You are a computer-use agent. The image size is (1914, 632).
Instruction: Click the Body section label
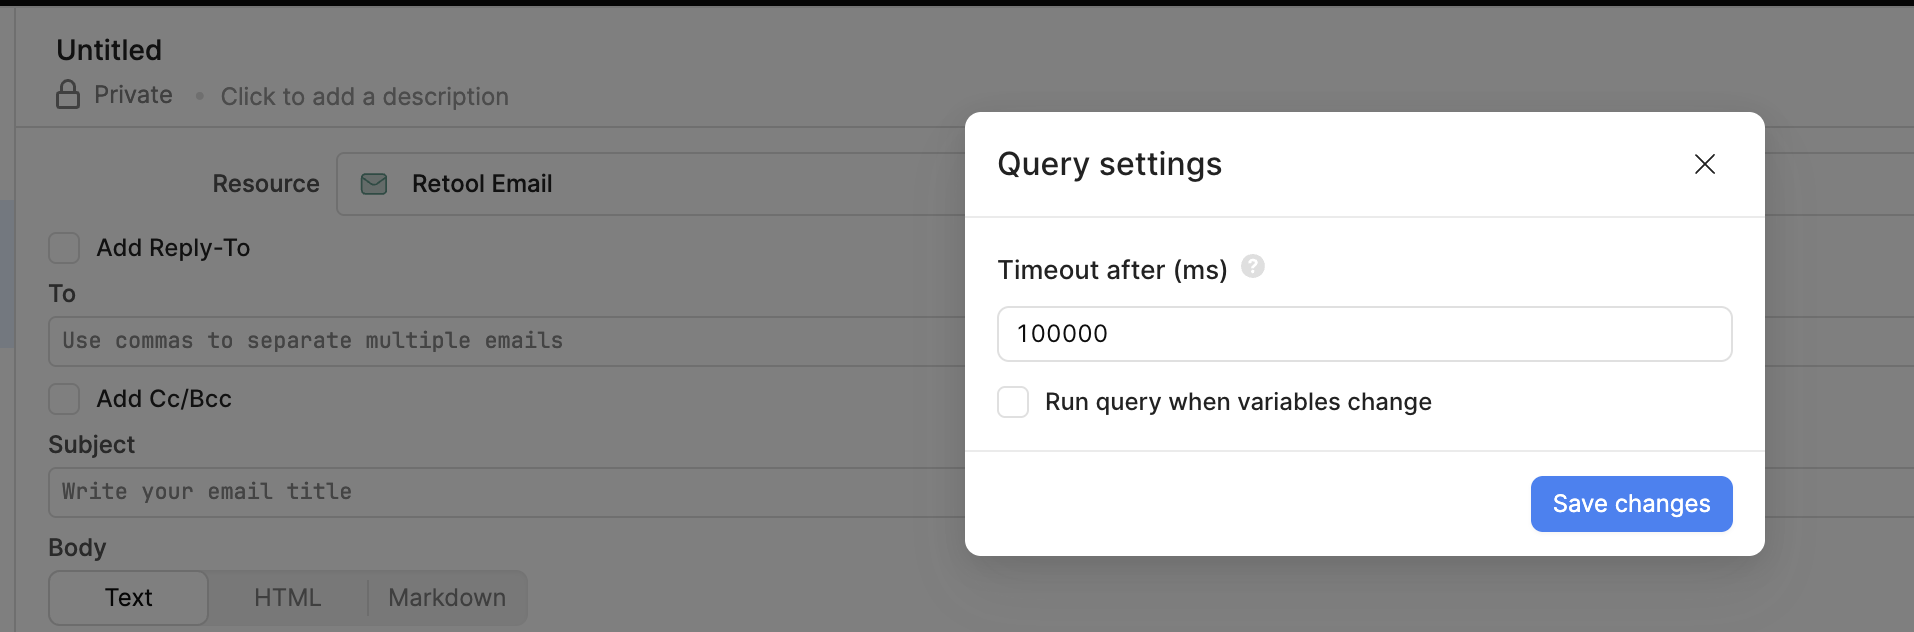coord(77,548)
